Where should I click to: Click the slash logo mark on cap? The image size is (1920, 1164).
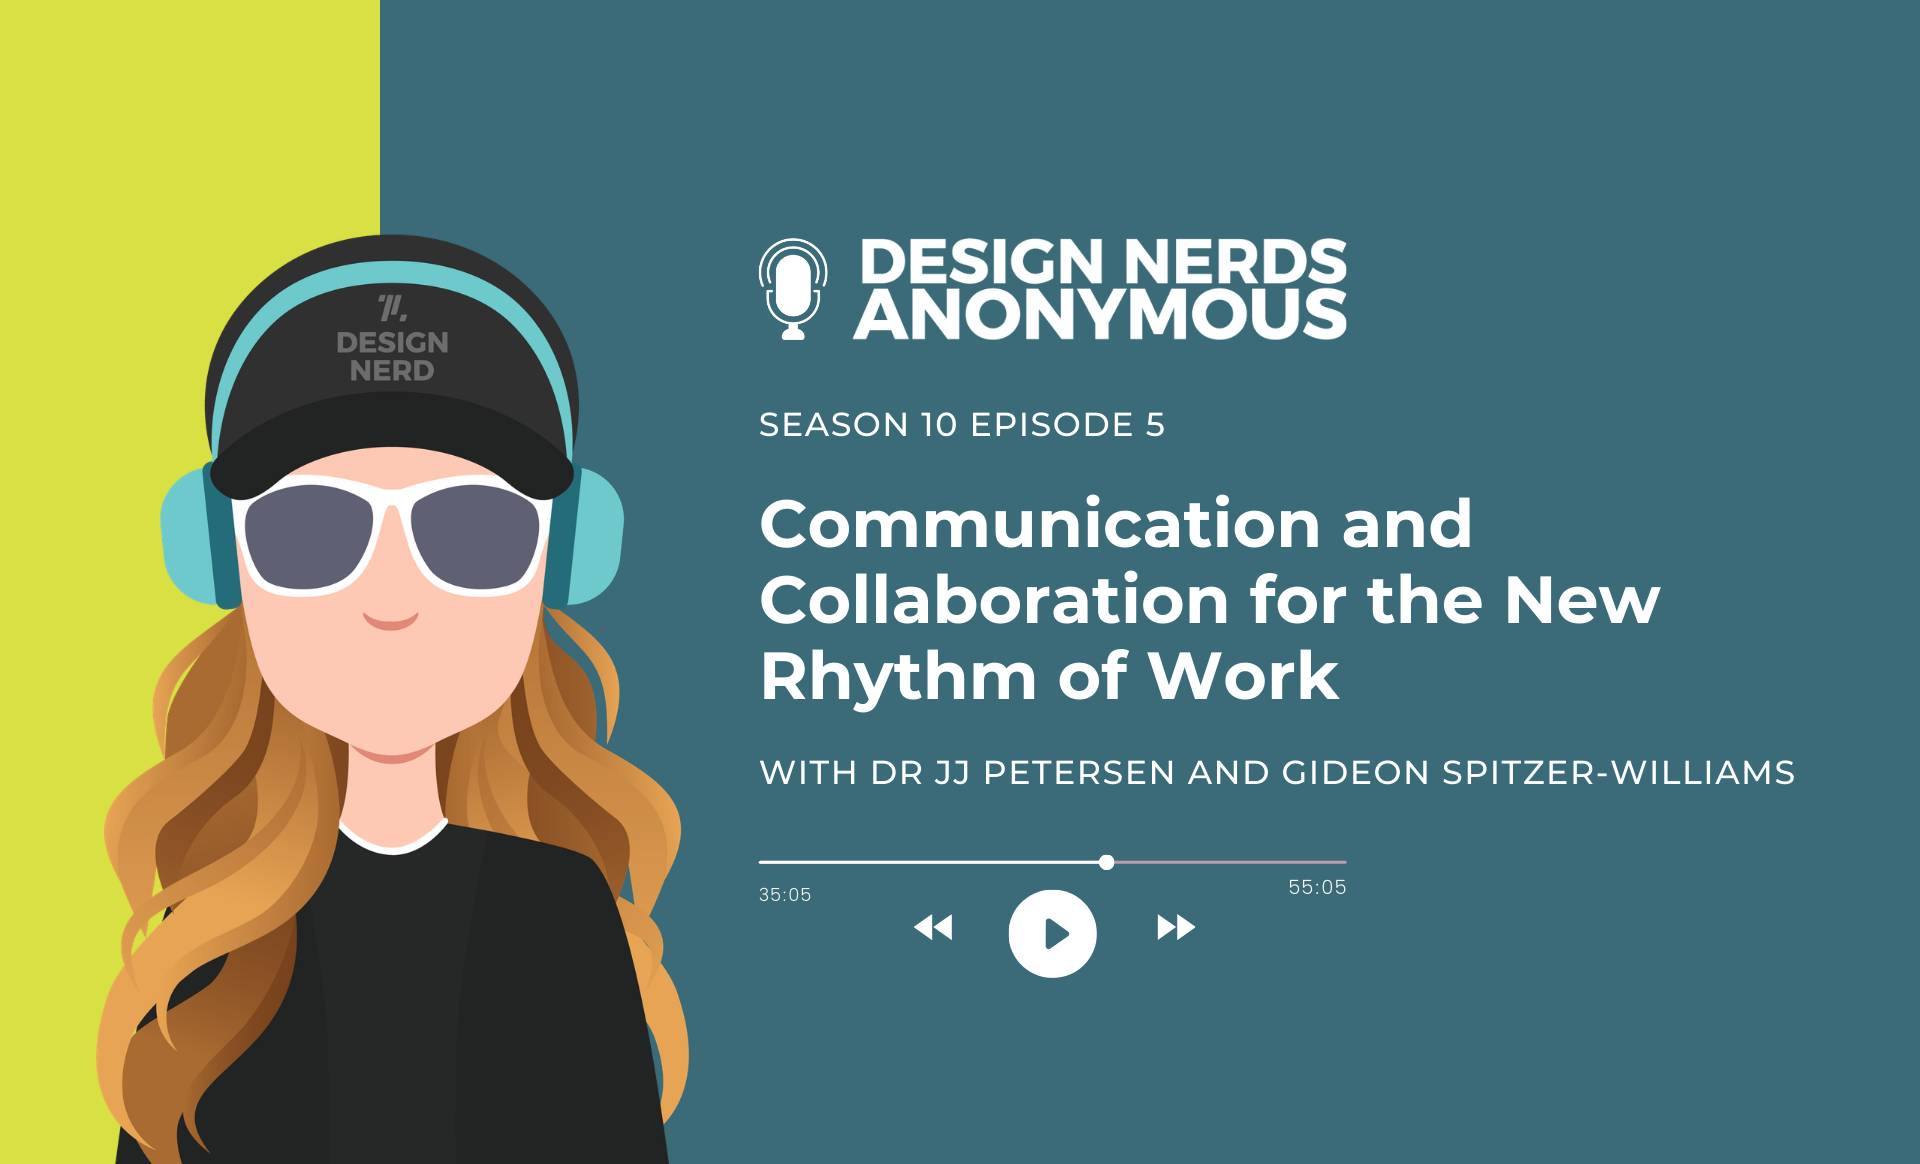pyautogui.click(x=392, y=308)
